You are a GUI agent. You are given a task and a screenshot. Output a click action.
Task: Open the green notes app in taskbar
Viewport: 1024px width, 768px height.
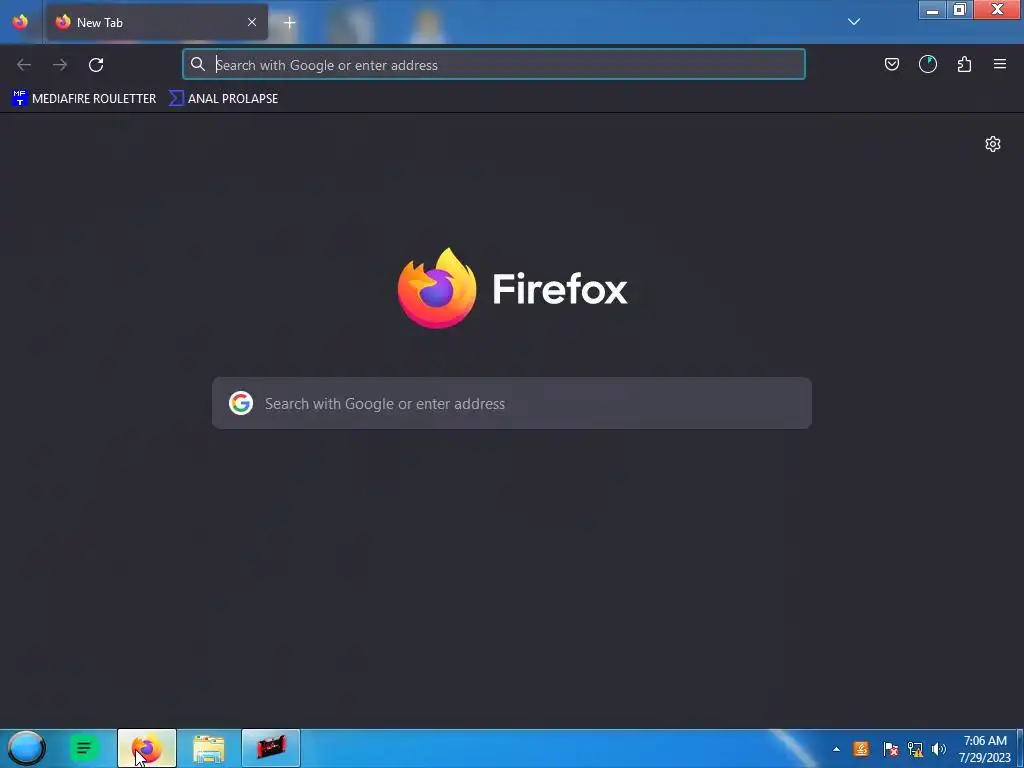(84, 748)
